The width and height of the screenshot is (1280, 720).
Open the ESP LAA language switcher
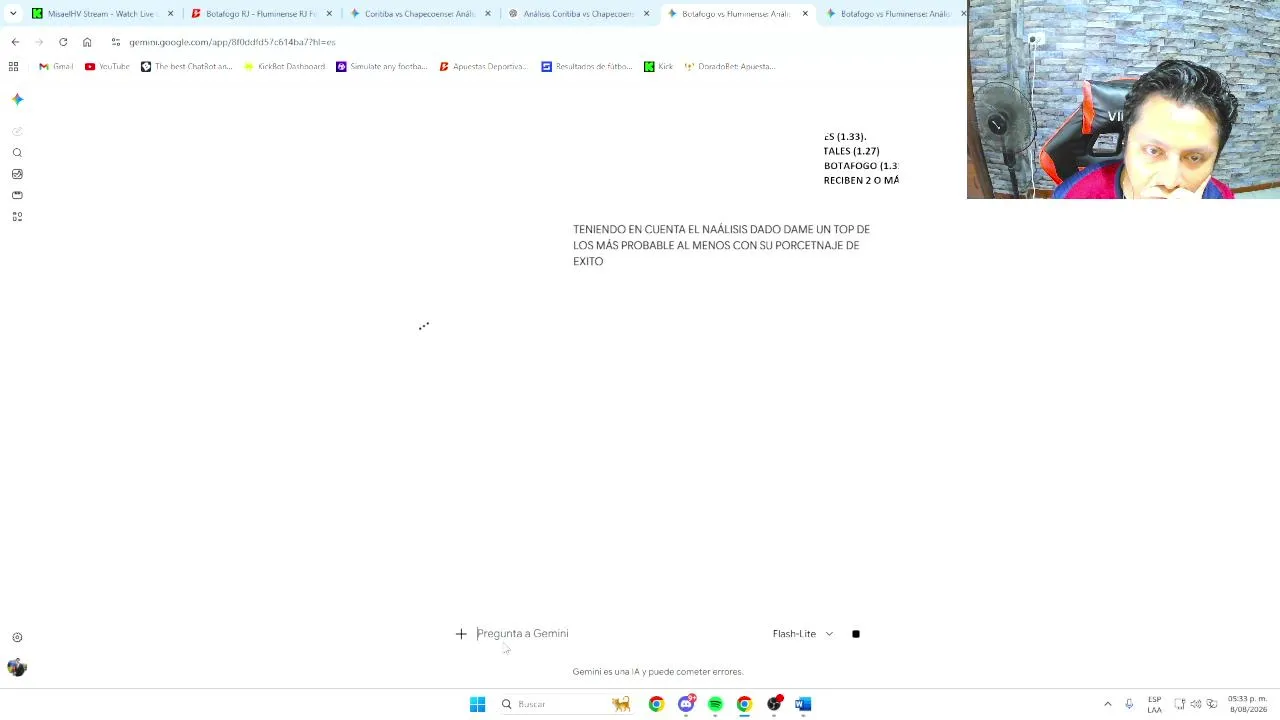coord(1155,704)
